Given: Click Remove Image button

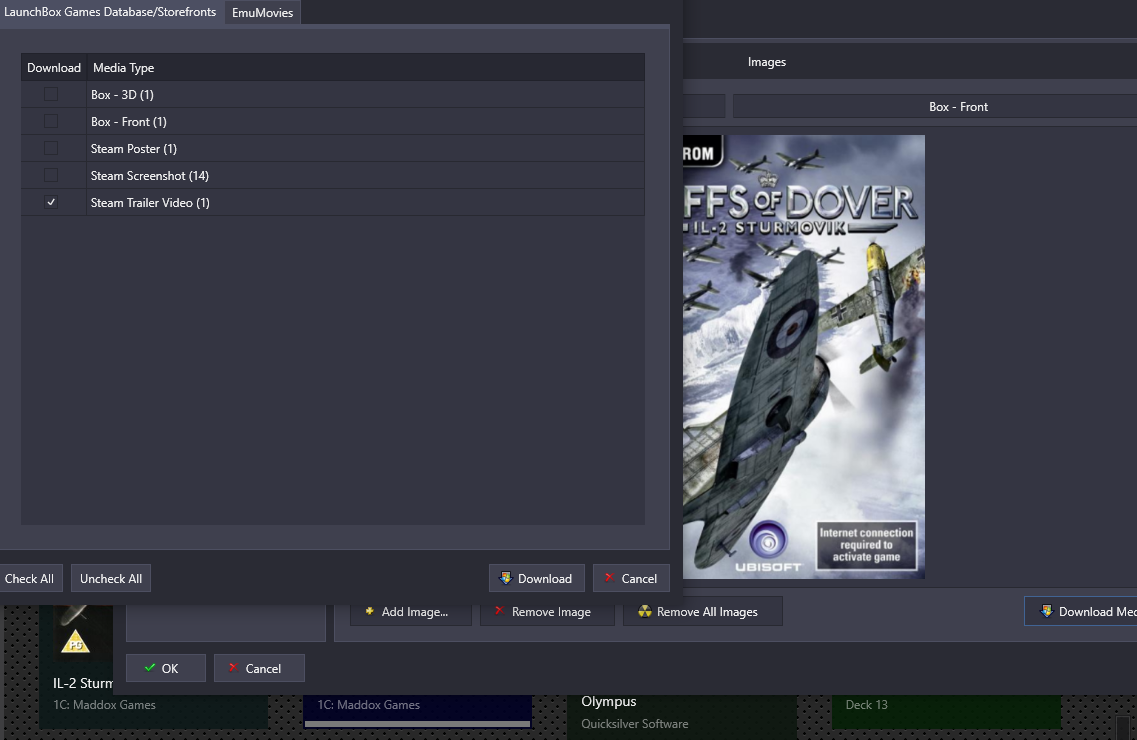Looking at the screenshot, I should click(x=547, y=612).
